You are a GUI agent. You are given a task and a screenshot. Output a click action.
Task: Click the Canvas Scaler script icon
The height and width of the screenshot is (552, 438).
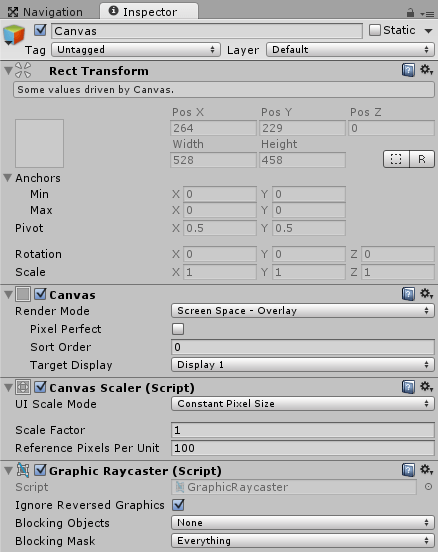coord(23,387)
